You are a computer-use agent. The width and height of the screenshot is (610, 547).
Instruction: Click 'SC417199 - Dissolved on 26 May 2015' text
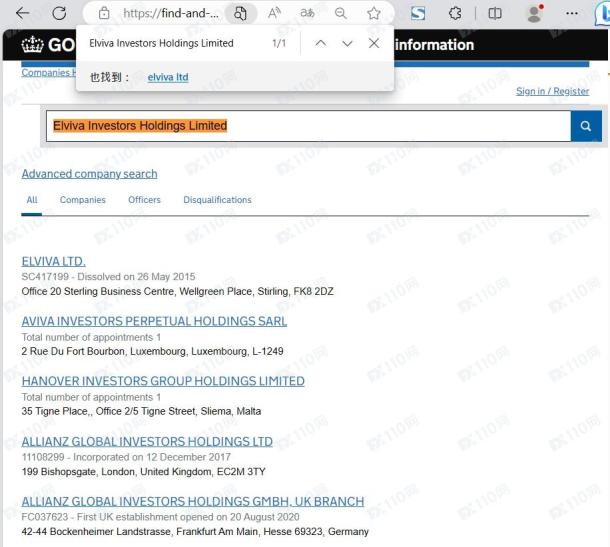click(x=108, y=277)
